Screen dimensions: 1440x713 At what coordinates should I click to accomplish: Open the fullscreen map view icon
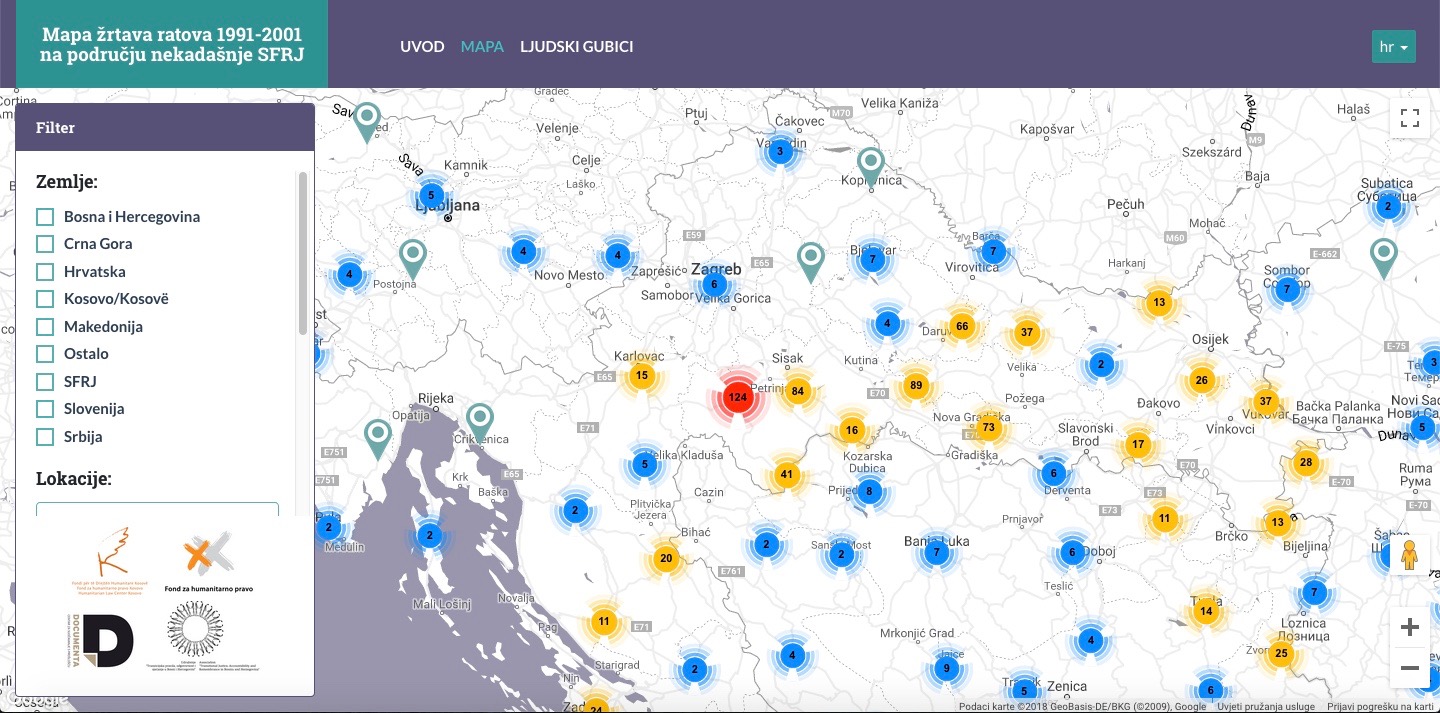click(x=1409, y=117)
